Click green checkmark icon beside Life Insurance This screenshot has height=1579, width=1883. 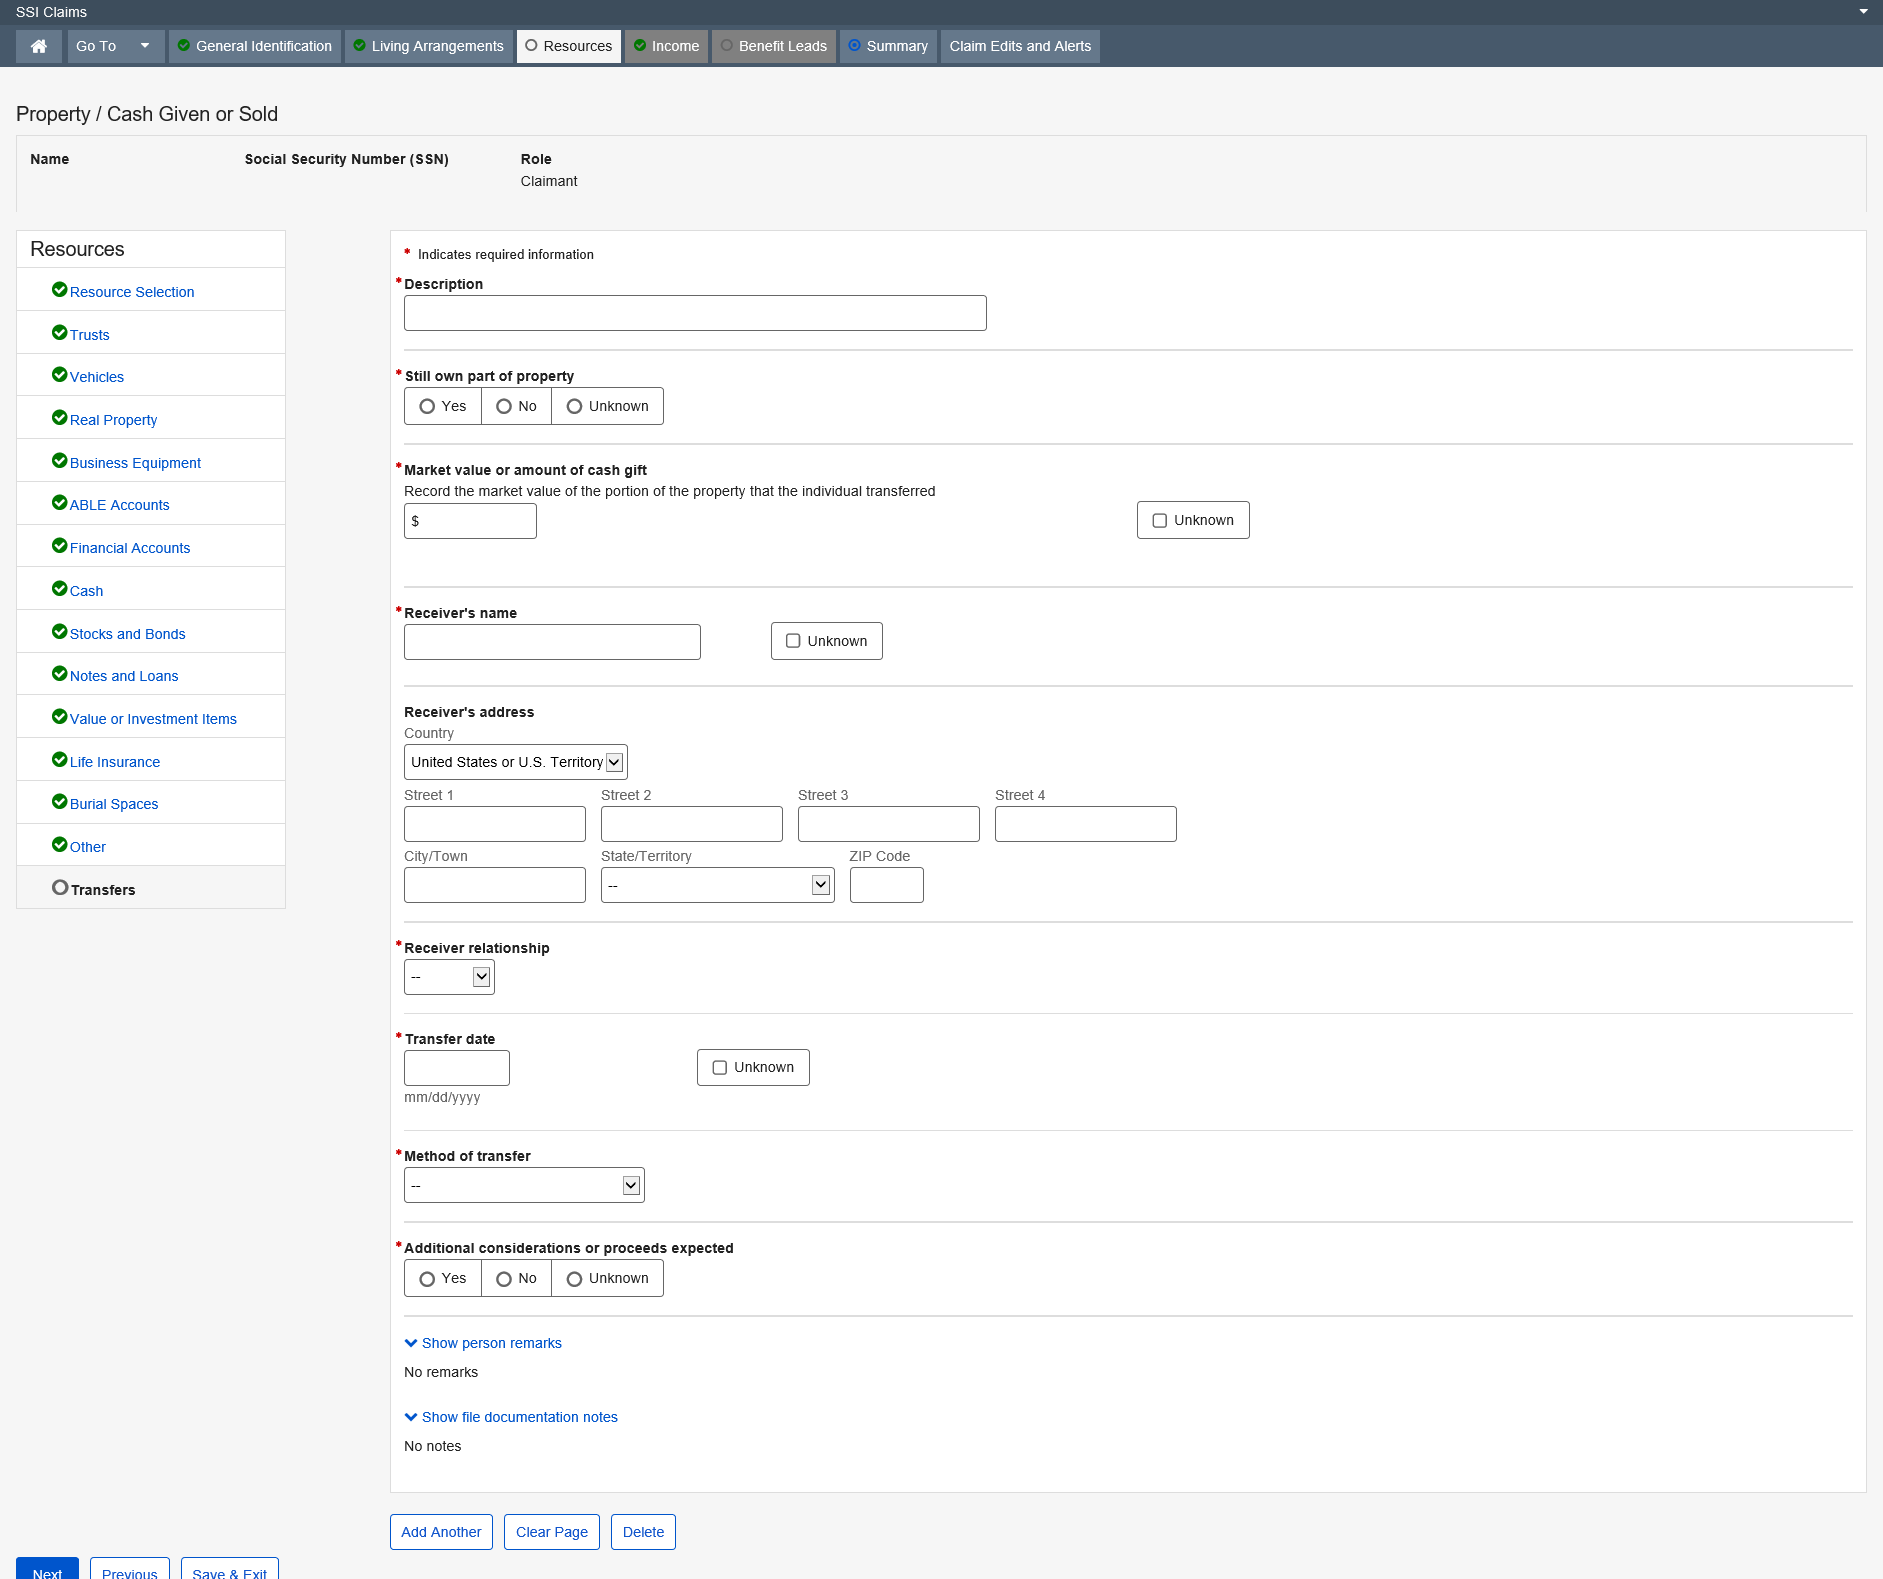[59, 760]
